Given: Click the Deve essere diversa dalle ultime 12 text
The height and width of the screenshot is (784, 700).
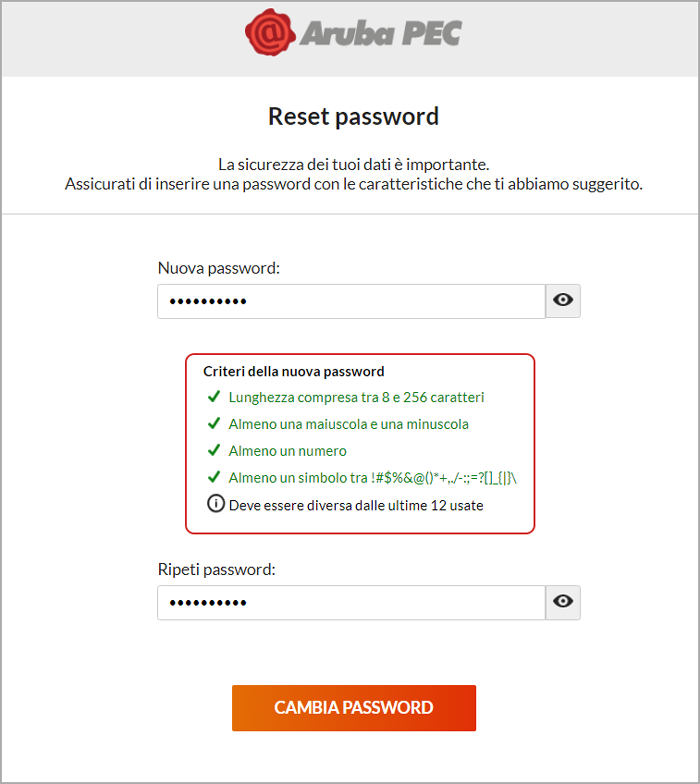Looking at the screenshot, I should click(x=356, y=505).
